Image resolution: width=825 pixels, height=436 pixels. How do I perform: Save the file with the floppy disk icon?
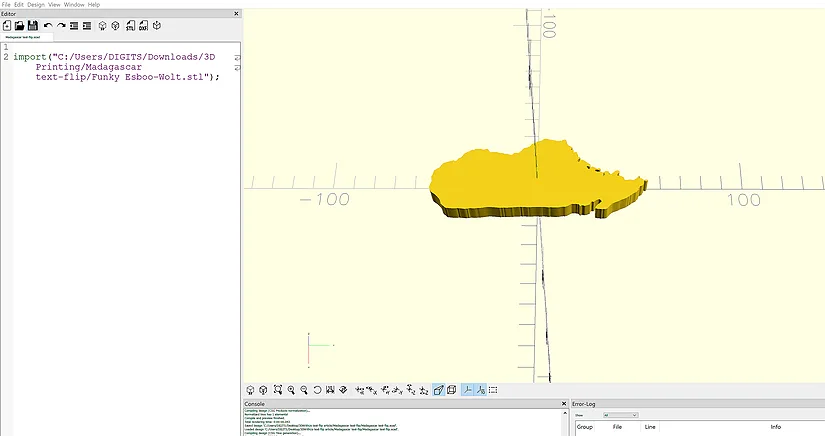(33, 26)
